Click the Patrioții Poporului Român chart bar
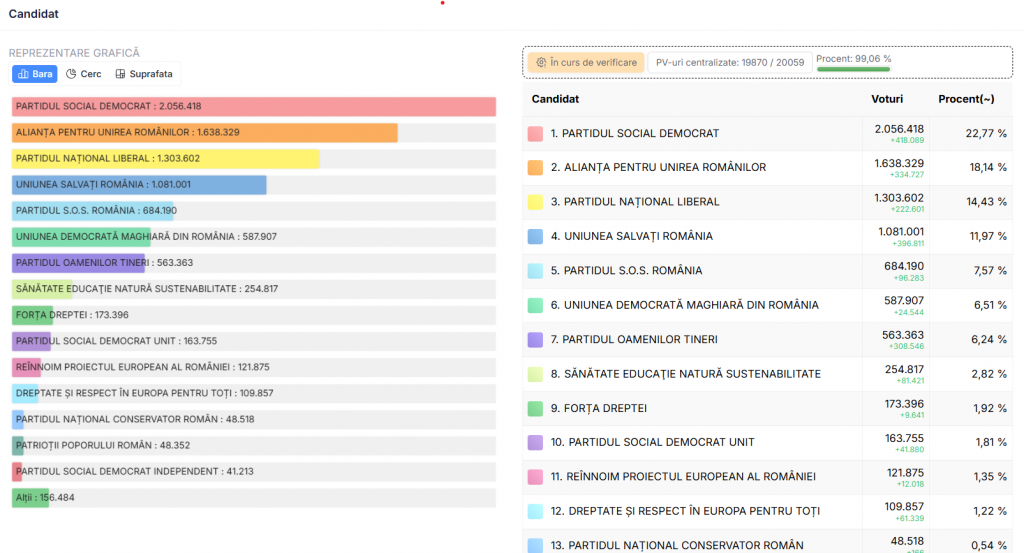Screen dimensions: 1024x553 18,446
